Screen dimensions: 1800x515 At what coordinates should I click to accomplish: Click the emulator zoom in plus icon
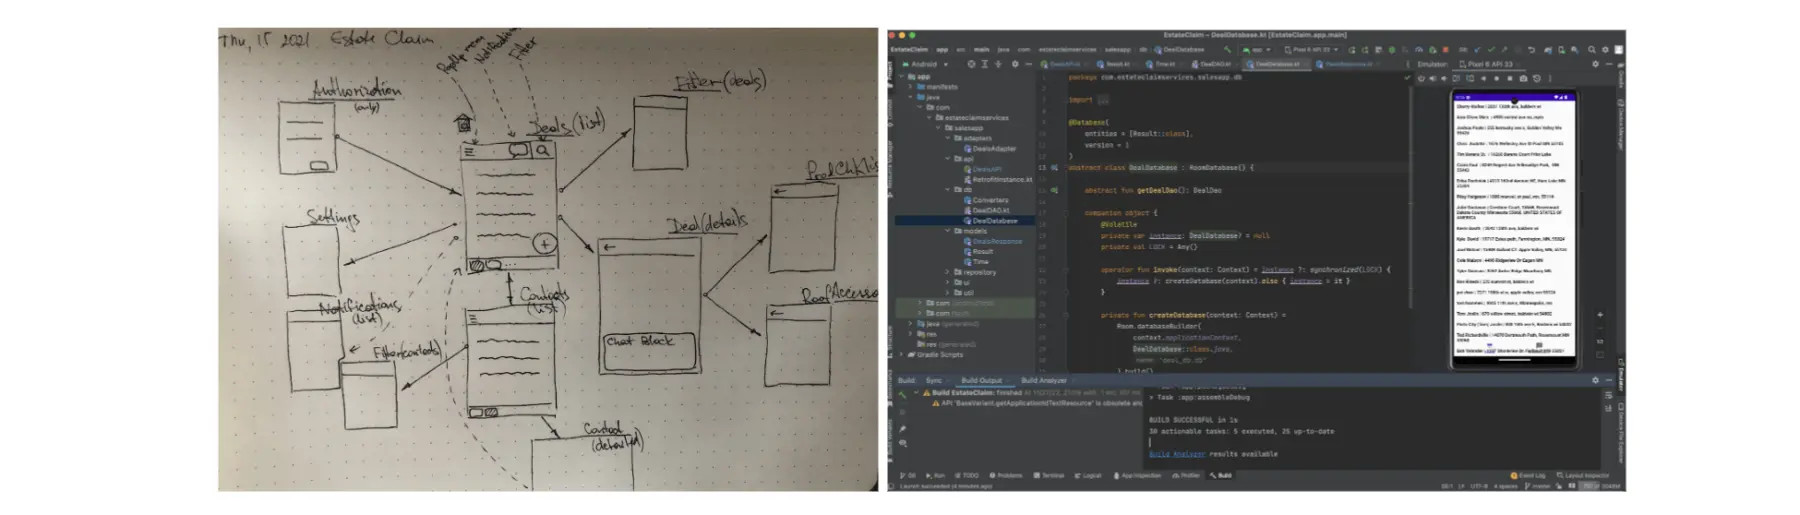click(x=1600, y=315)
